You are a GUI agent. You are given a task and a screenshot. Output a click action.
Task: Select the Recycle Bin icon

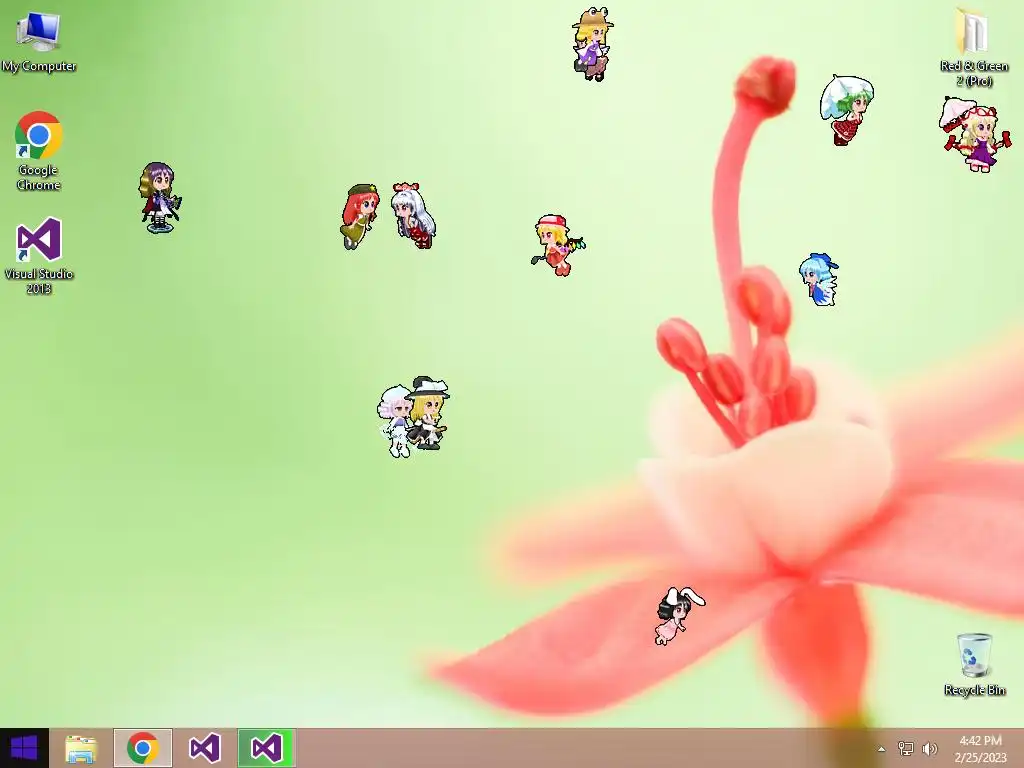(x=974, y=664)
